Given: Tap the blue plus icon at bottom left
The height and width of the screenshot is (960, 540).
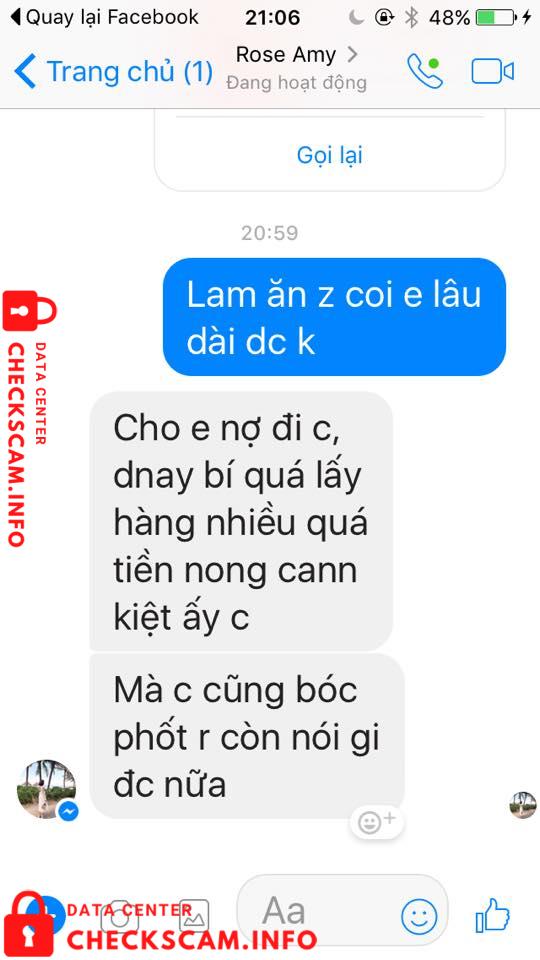Looking at the screenshot, I should (51, 915).
